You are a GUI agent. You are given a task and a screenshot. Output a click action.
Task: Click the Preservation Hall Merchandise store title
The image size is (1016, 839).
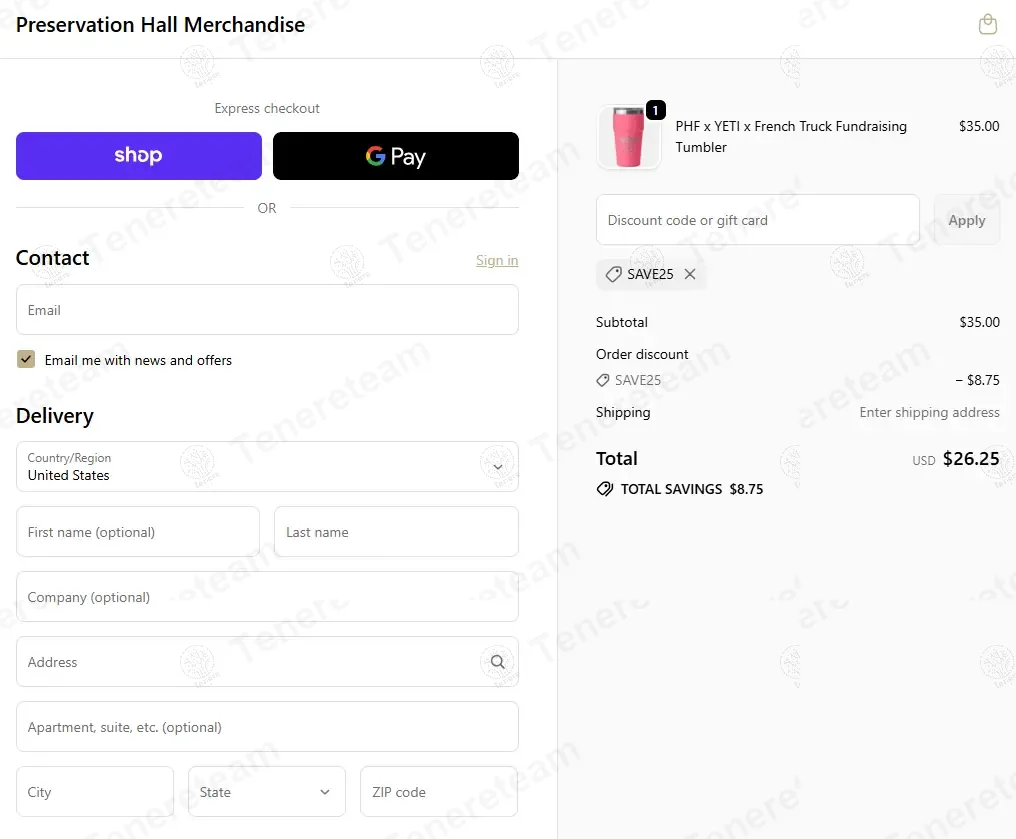click(160, 25)
